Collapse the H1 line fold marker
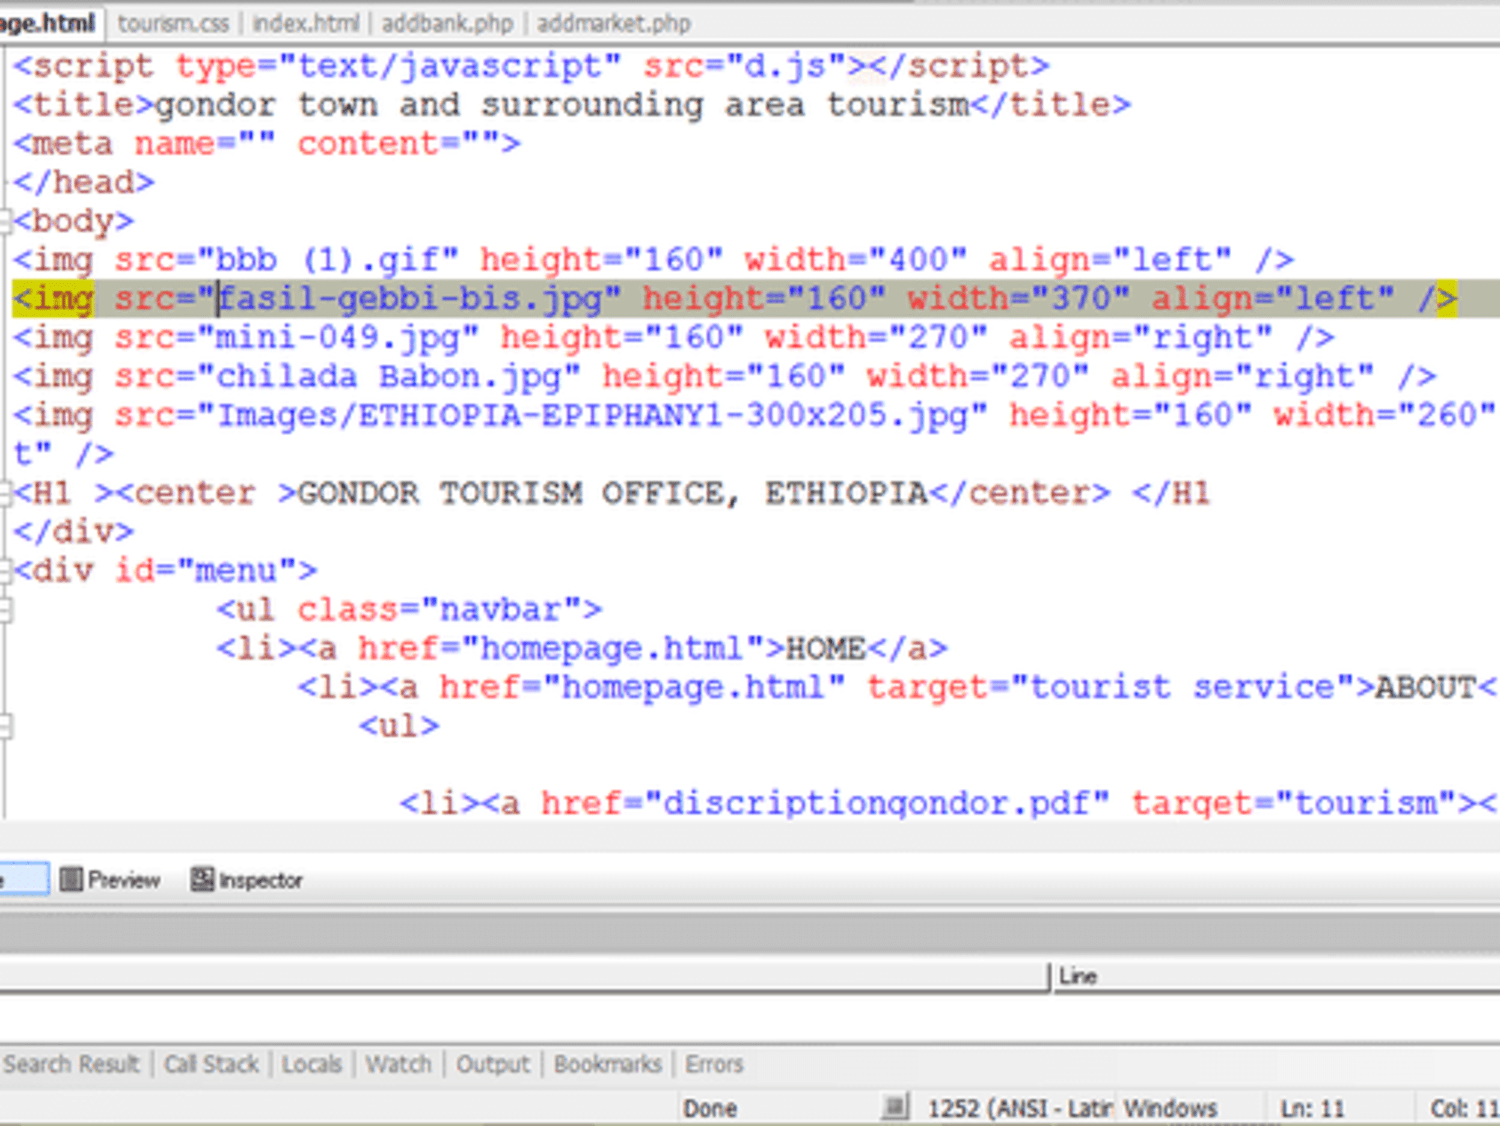1500x1126 pixels. [x=4, y=493]
